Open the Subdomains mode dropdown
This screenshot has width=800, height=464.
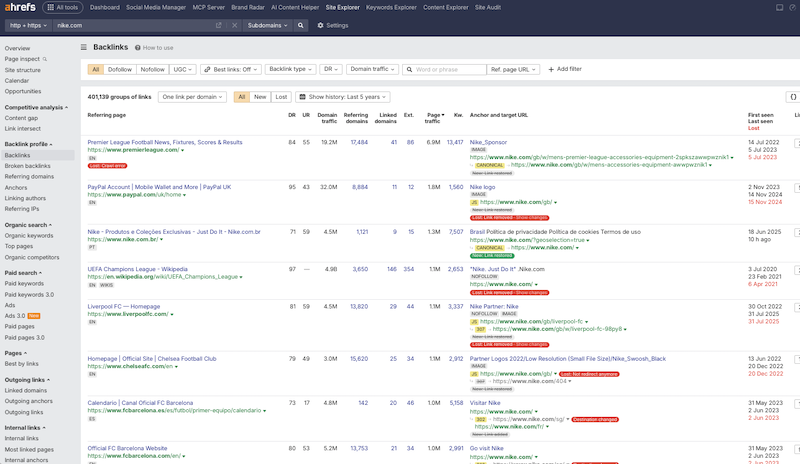pos(267,25)
